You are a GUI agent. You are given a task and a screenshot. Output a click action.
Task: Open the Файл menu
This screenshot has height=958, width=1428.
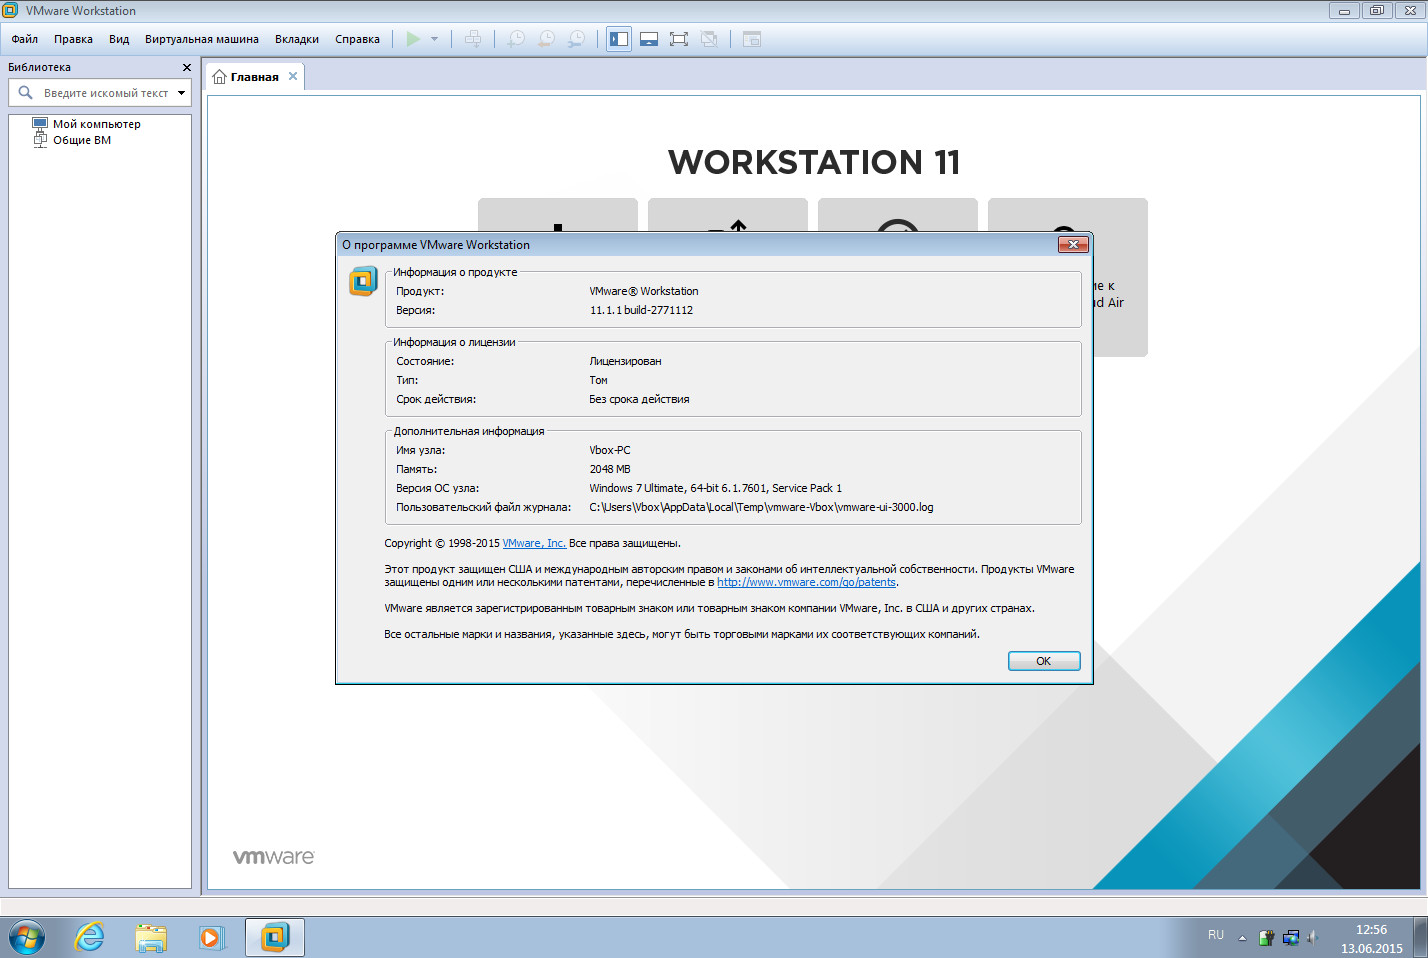25,39
